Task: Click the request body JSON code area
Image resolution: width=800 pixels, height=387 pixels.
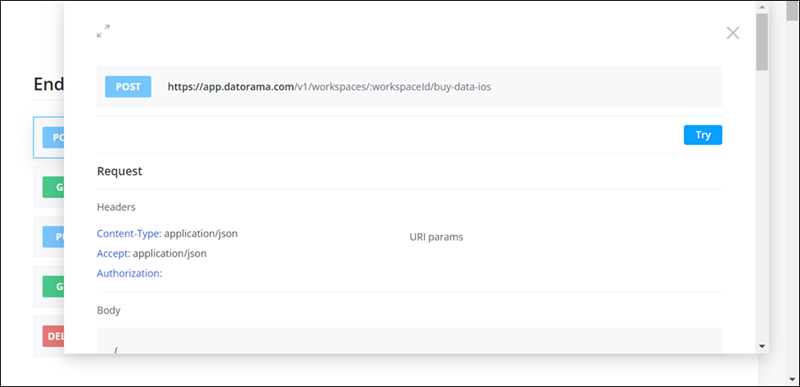Action: tap(409, 341)
